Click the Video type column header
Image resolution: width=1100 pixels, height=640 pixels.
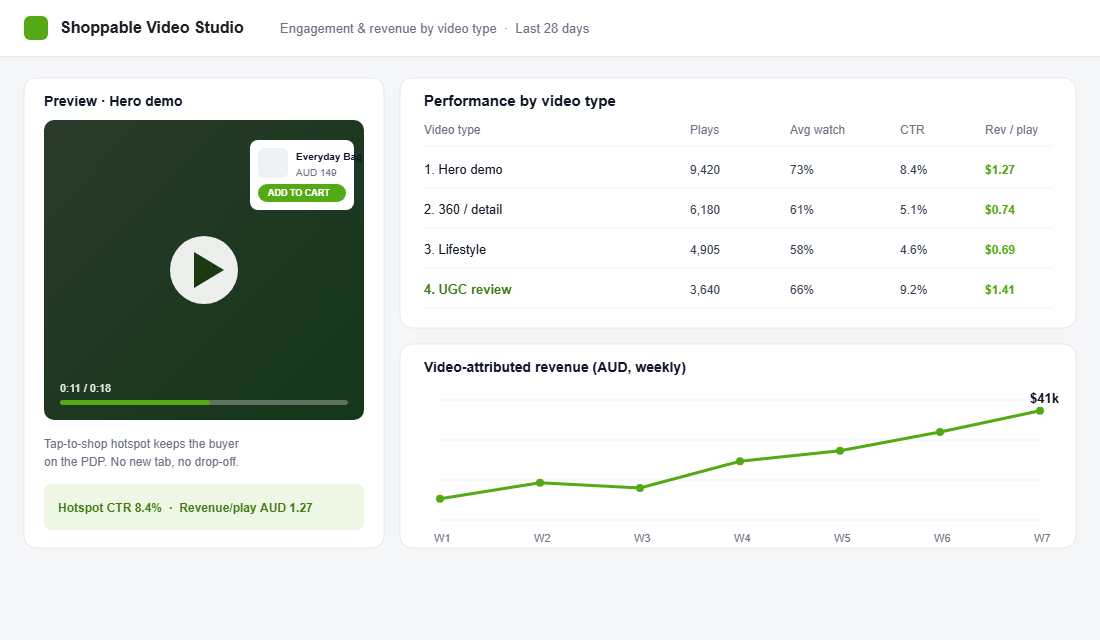coord(452,130)
